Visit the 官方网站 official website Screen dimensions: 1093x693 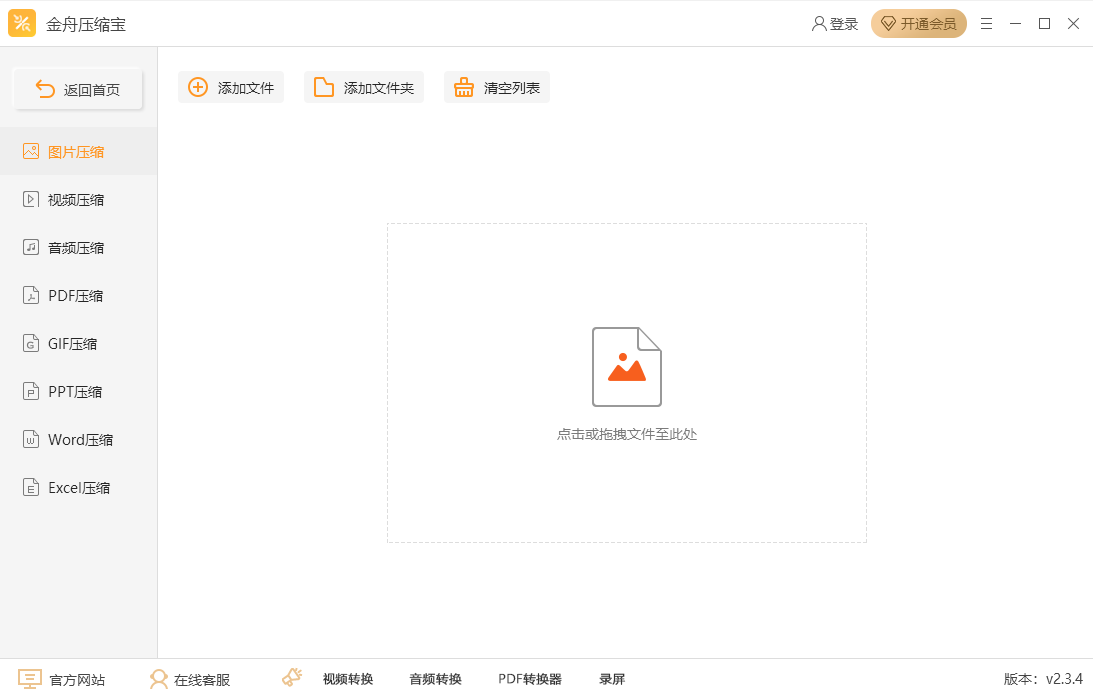tap(62, 679)
